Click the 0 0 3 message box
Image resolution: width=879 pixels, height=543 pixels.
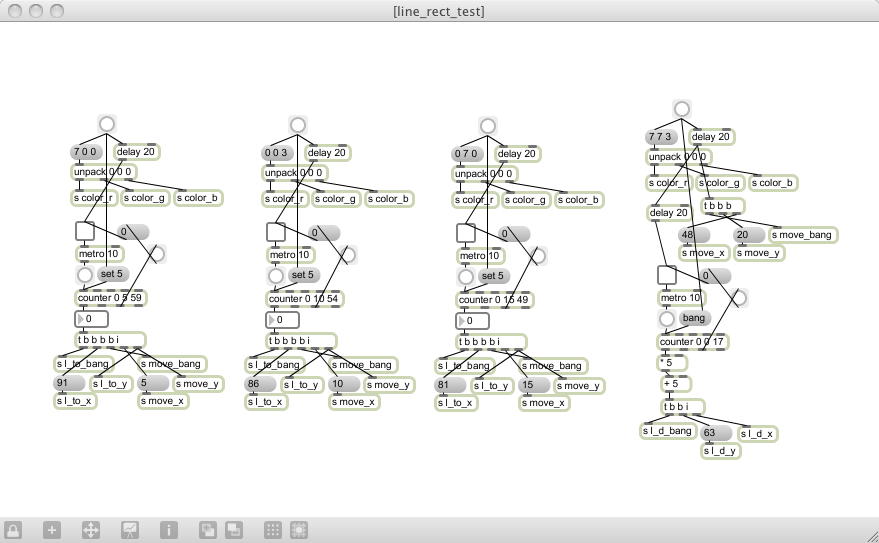point(277,153)
